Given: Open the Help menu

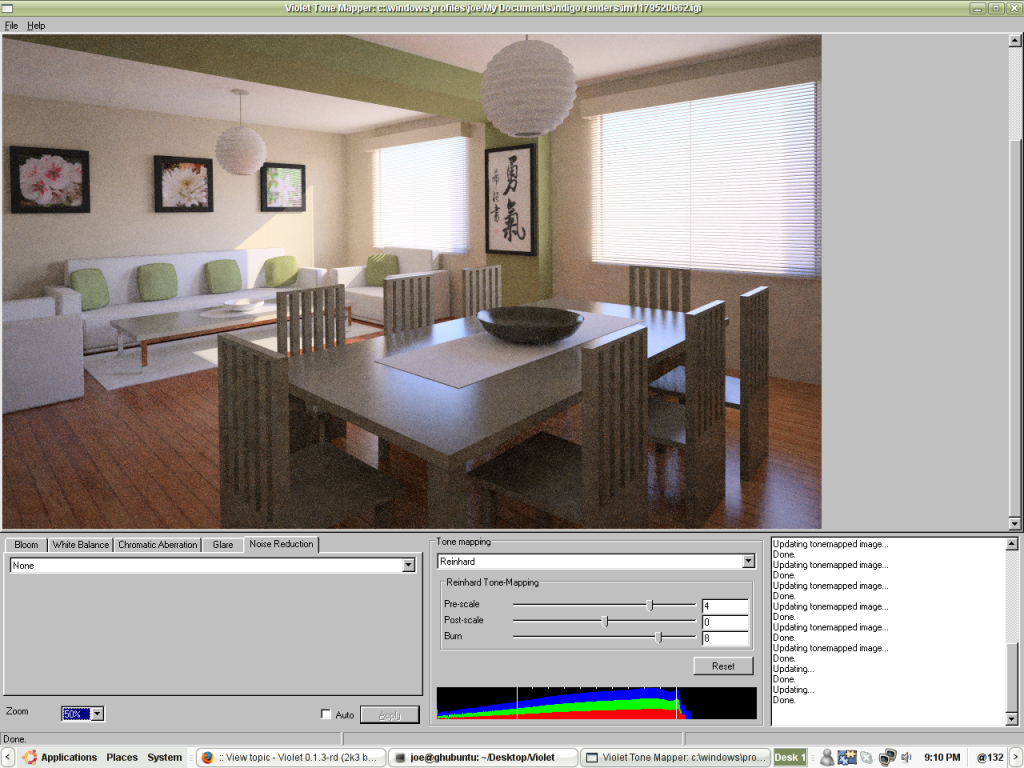Looking at the screenshot, I should click(x=36, y=25).
